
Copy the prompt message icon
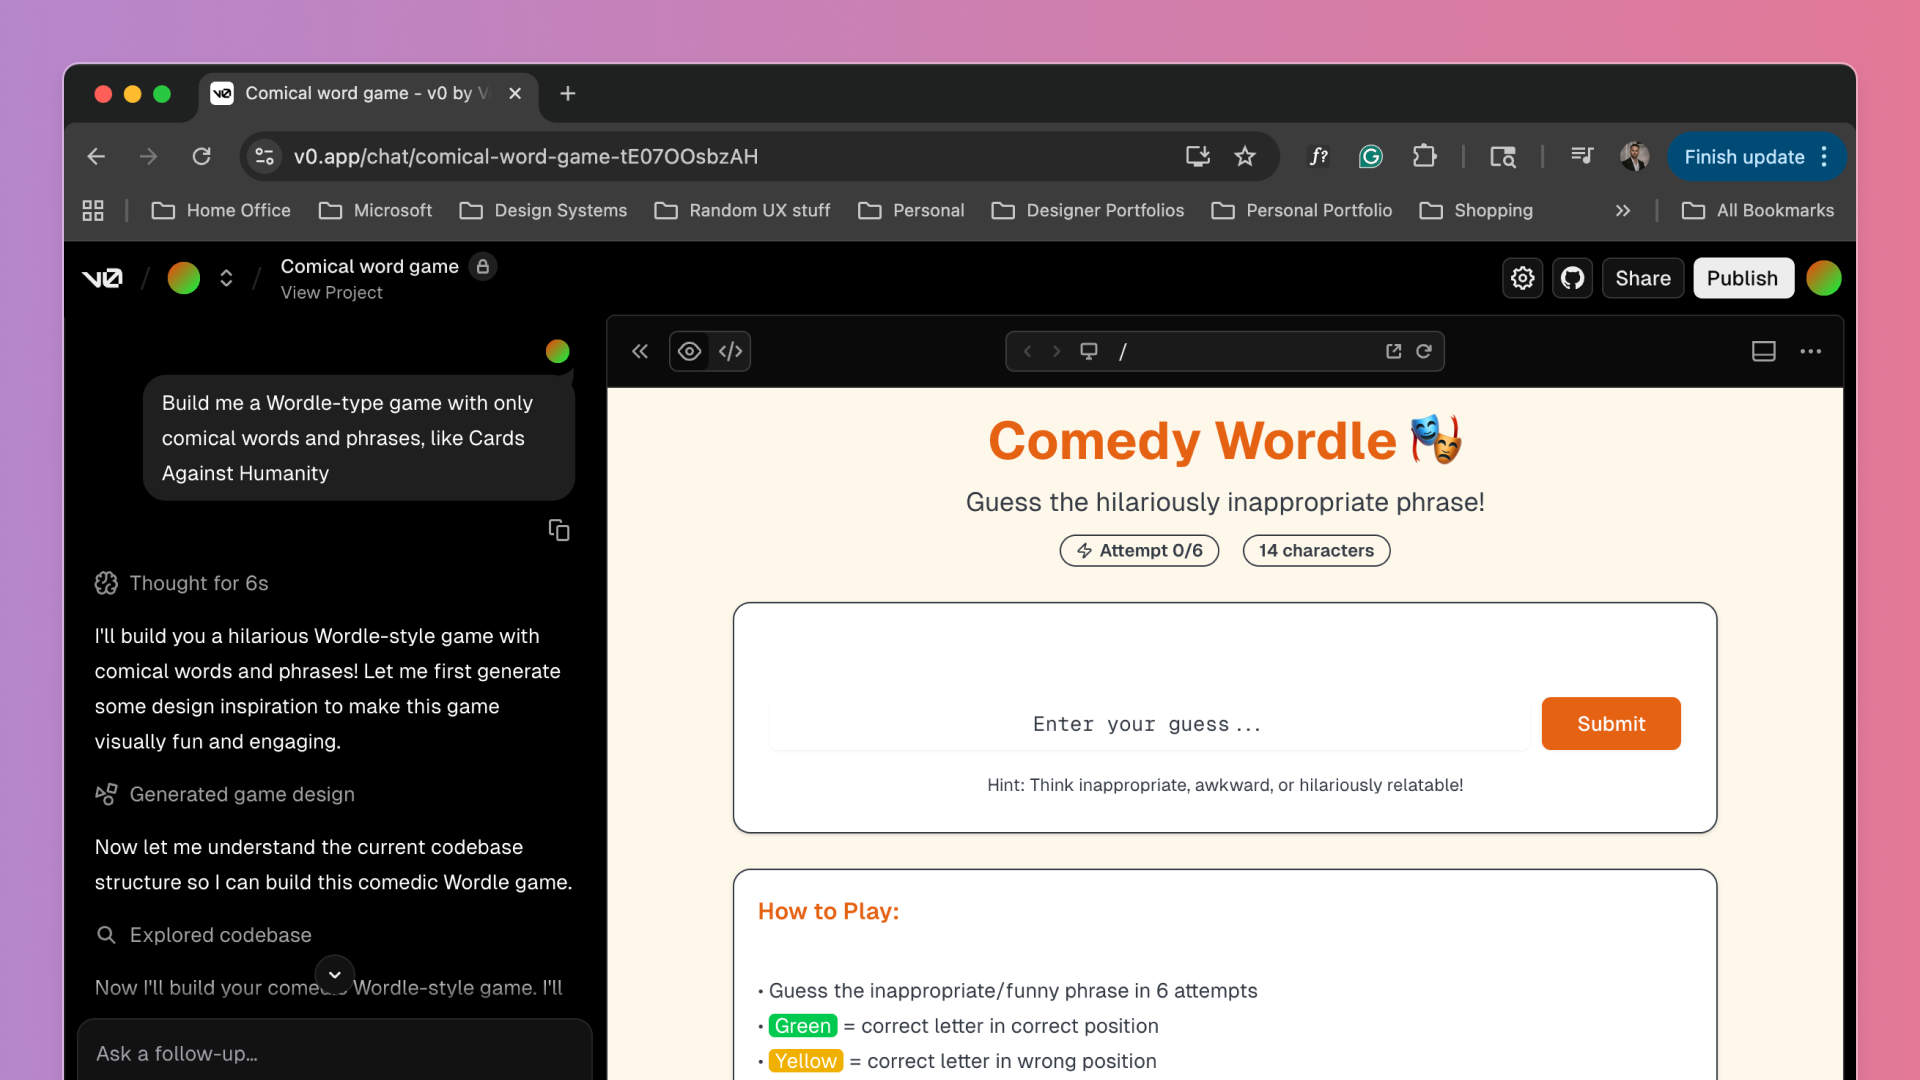click(559, 530)
